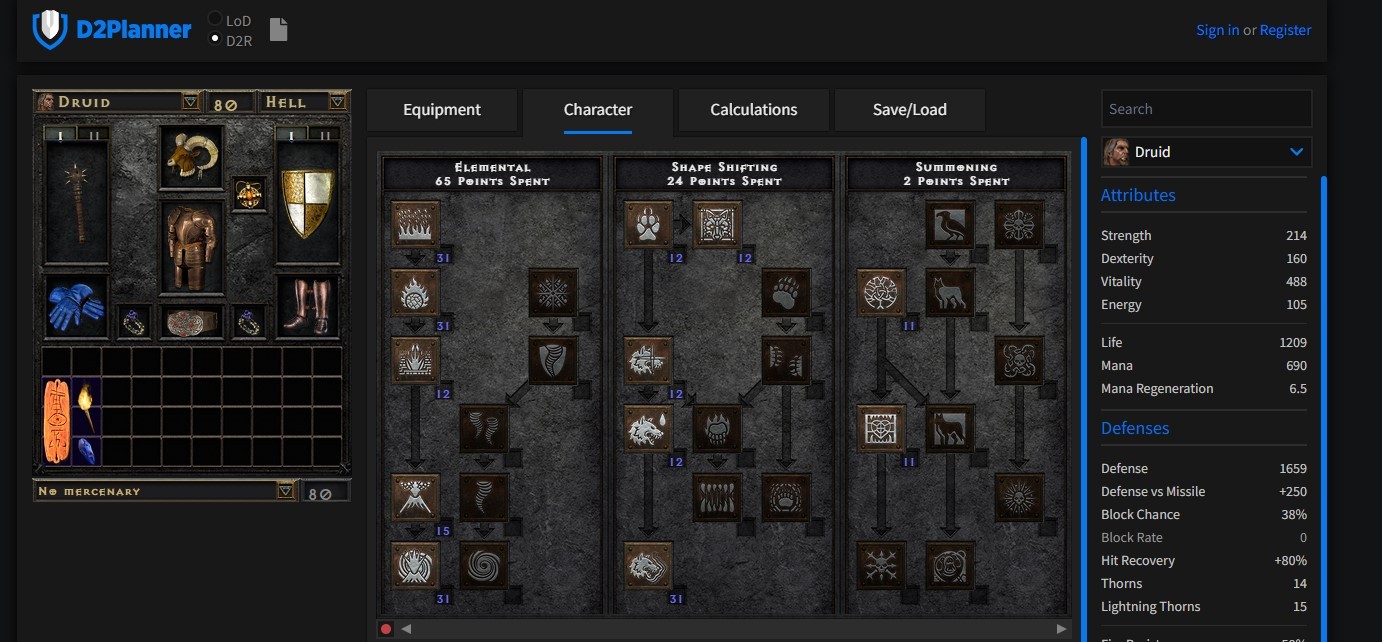Click the ram horn helm slot
Screen dimensions: 1382x642
(192, 156)
